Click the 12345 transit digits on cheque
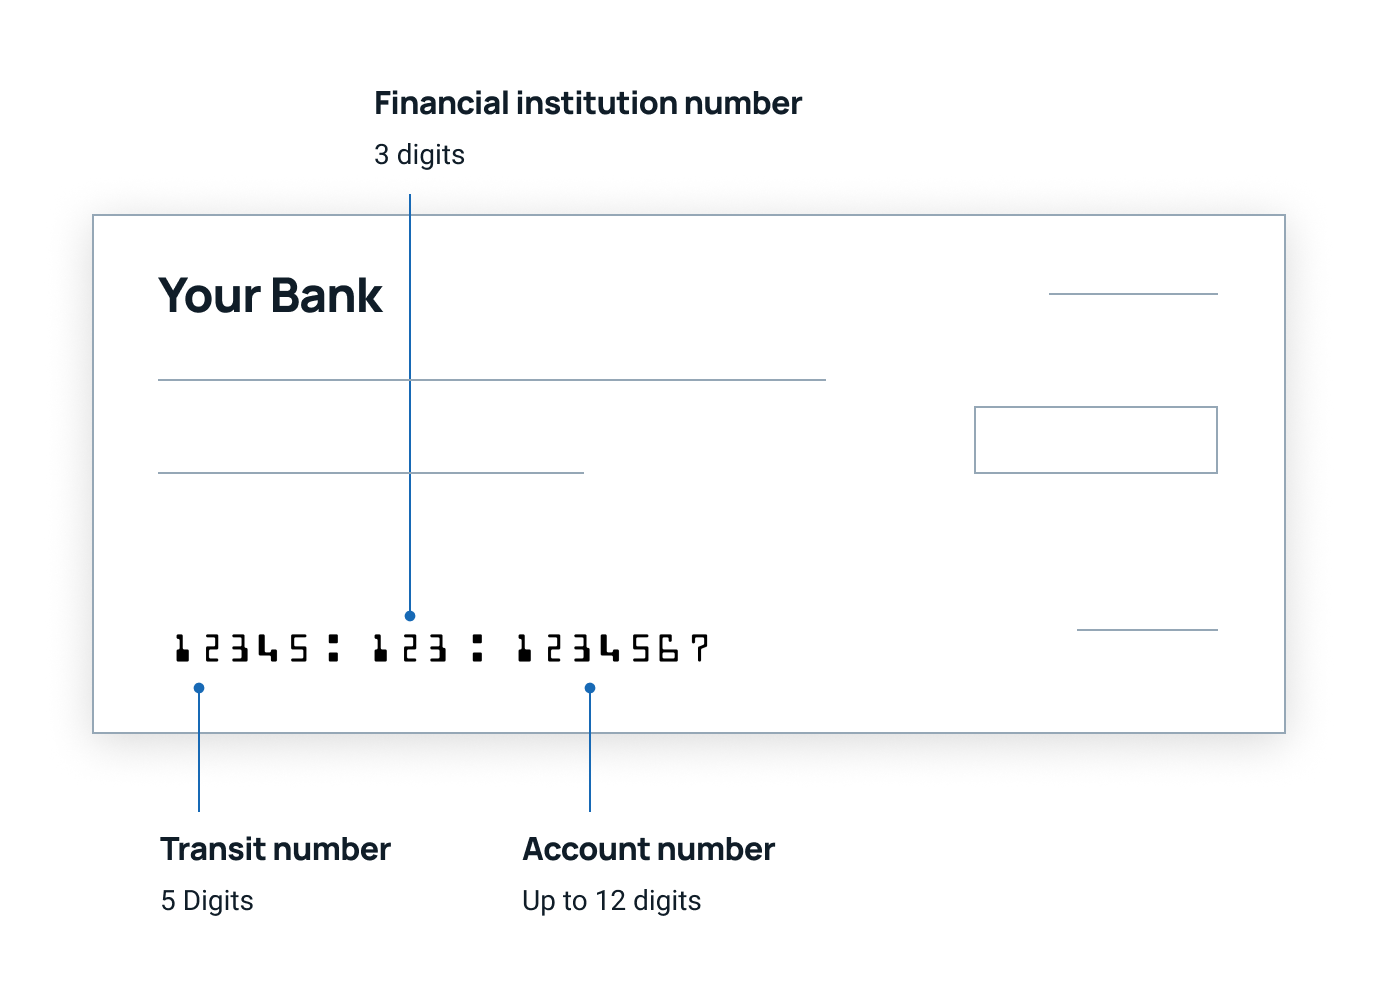This screenshot has height=994, width=1378. pos(241,648)
